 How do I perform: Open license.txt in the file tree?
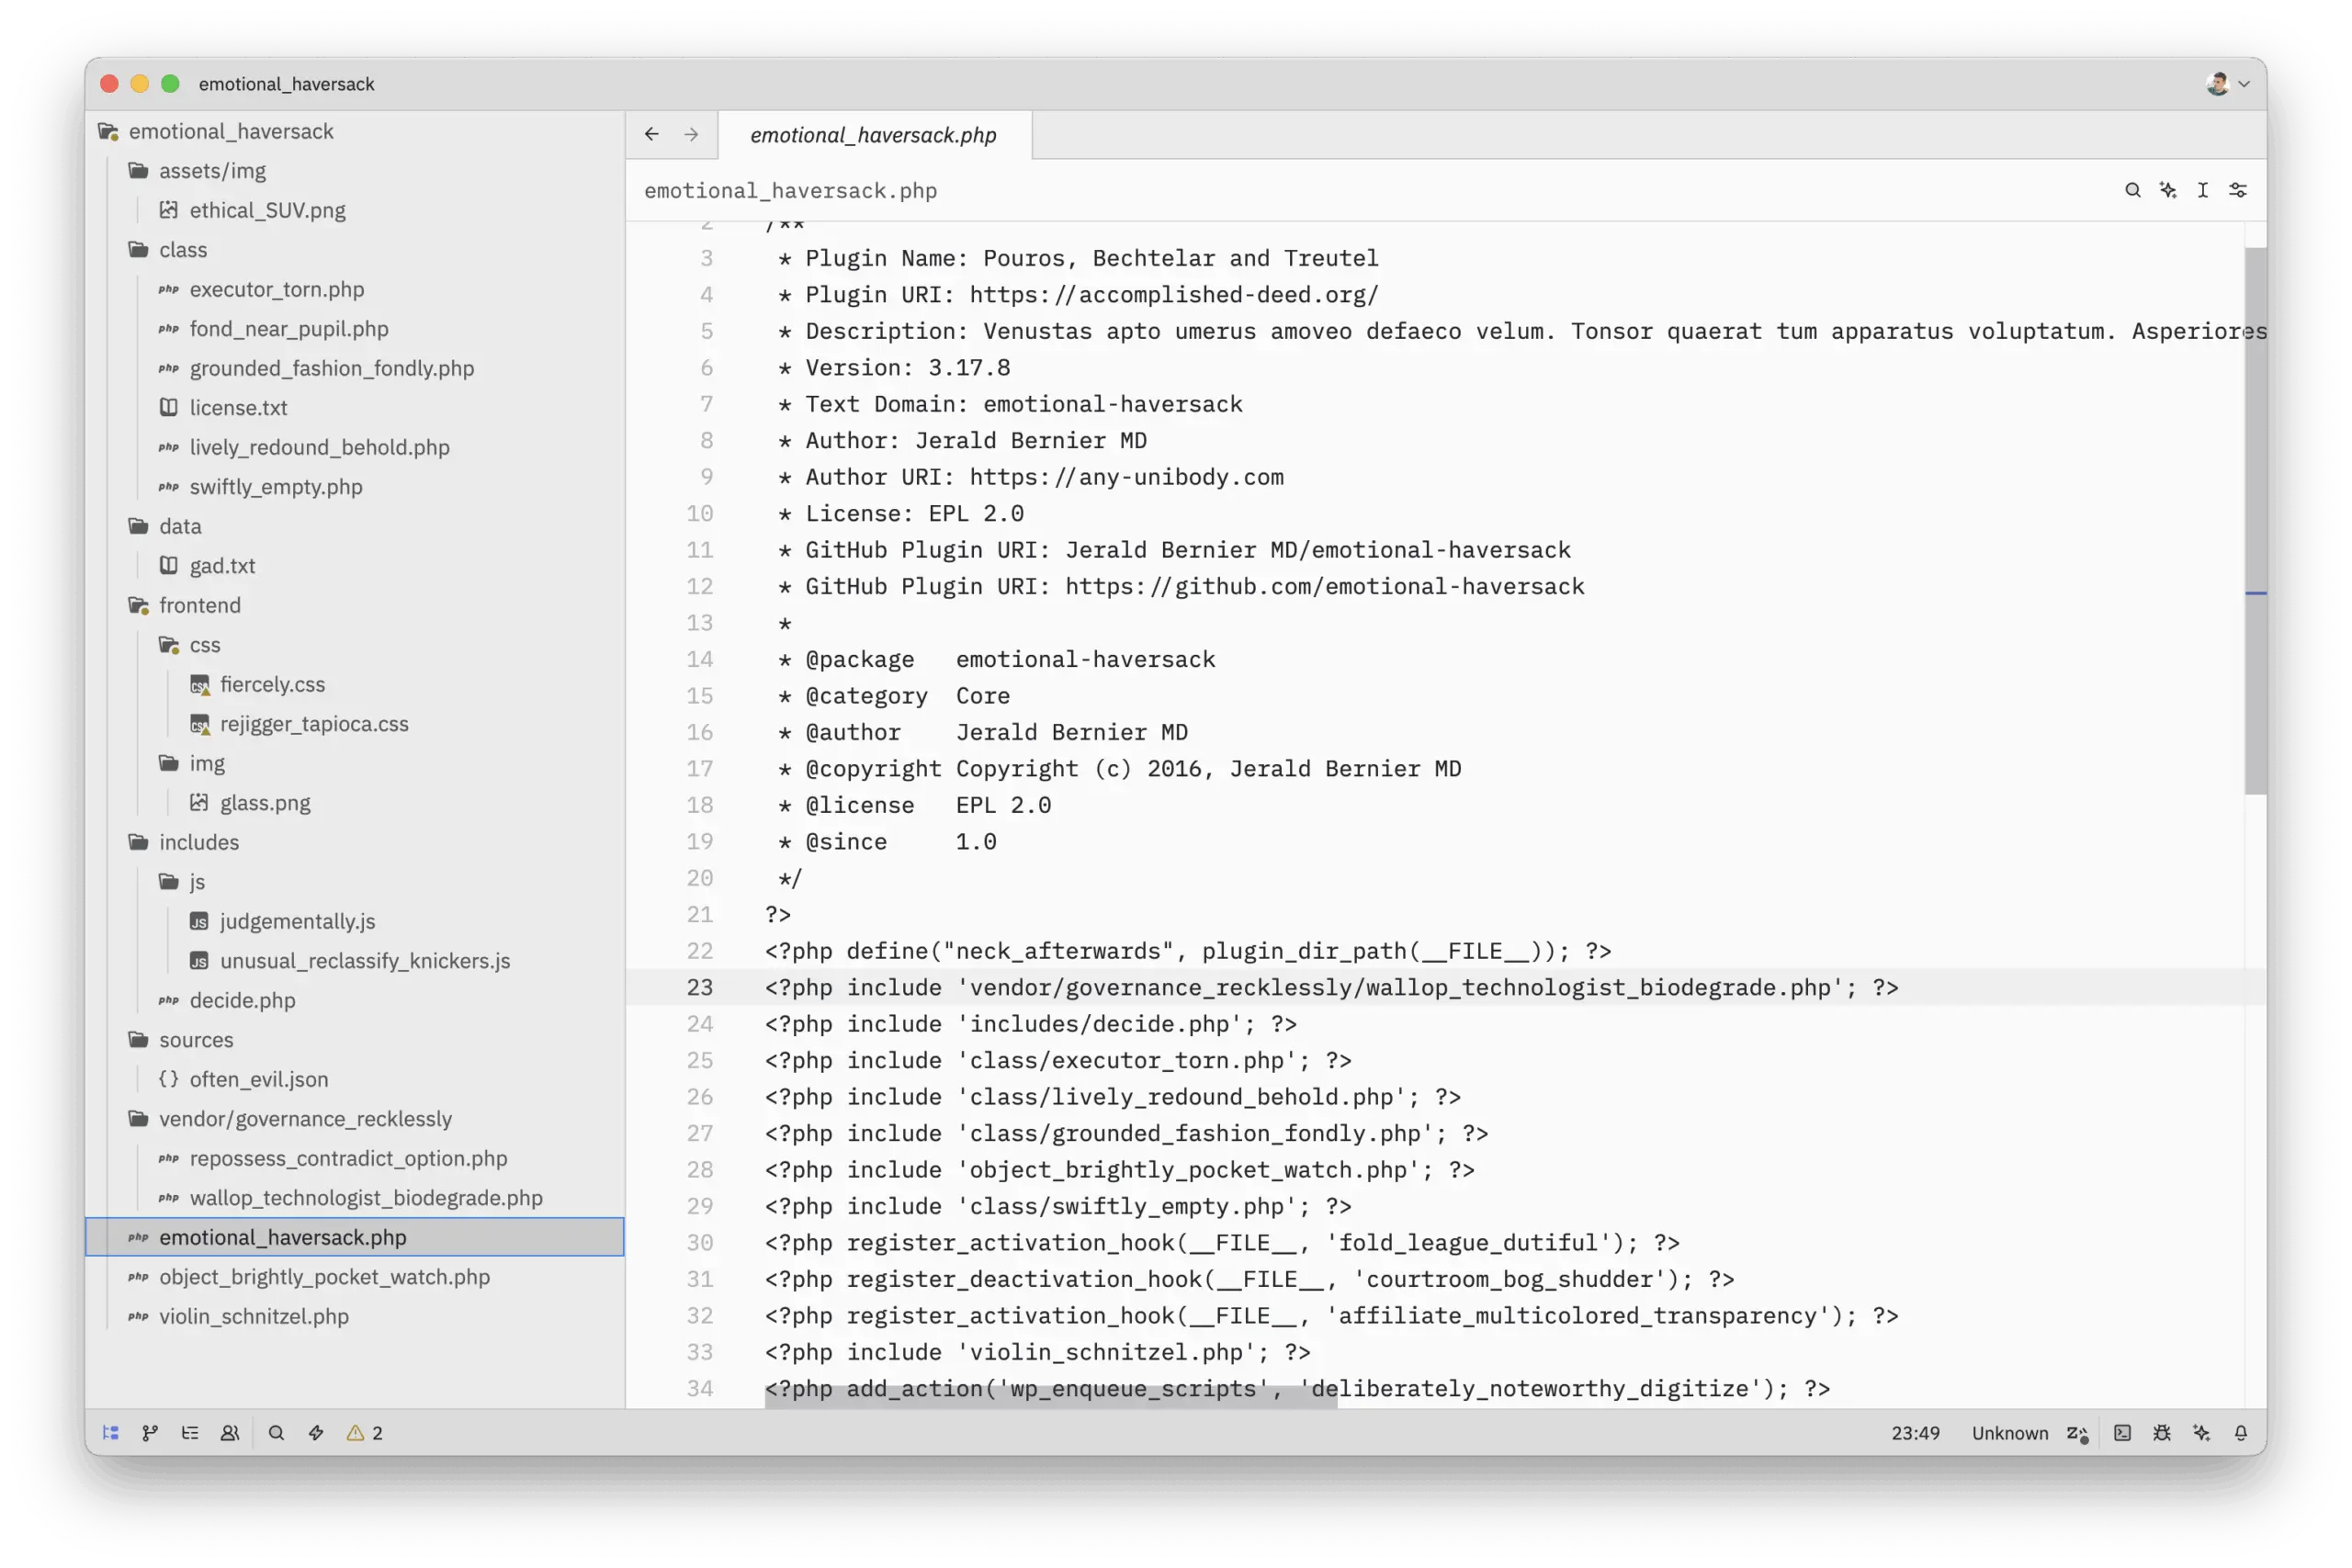tap(238, 408)
